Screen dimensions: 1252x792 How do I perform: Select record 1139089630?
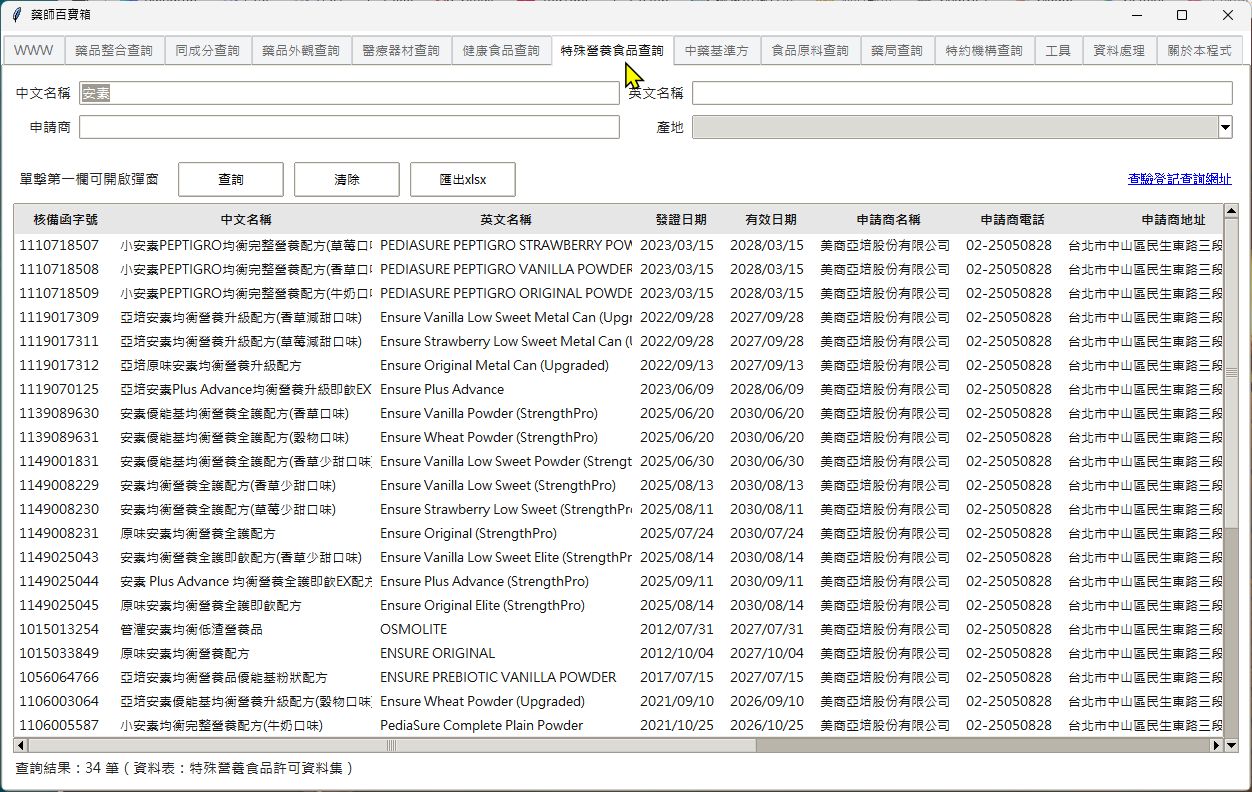(59, 413)
